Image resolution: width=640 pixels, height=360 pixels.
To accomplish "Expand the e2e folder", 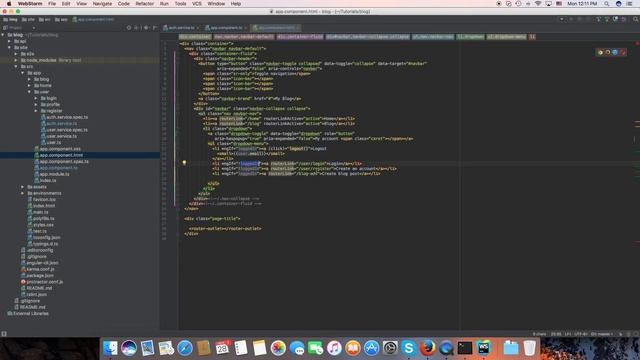I will pyautogui.click(x=16, y=54).
